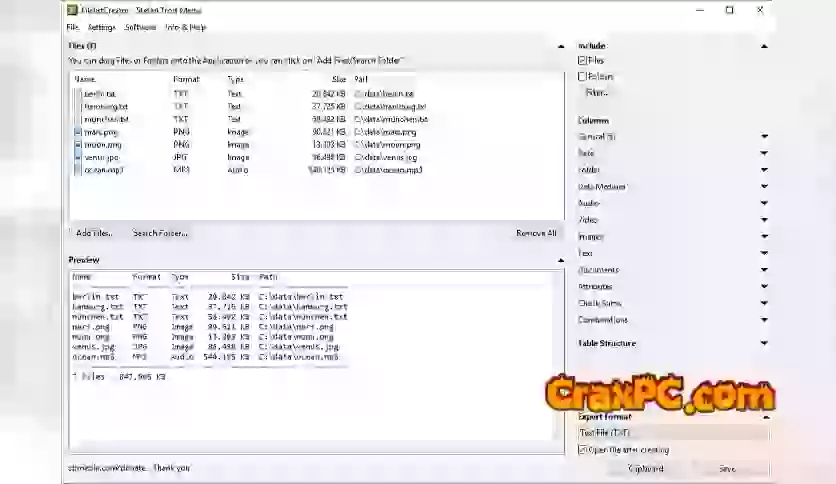Click the Remove All button
This screenshot has width=836, height=484.
pos(536,233)
